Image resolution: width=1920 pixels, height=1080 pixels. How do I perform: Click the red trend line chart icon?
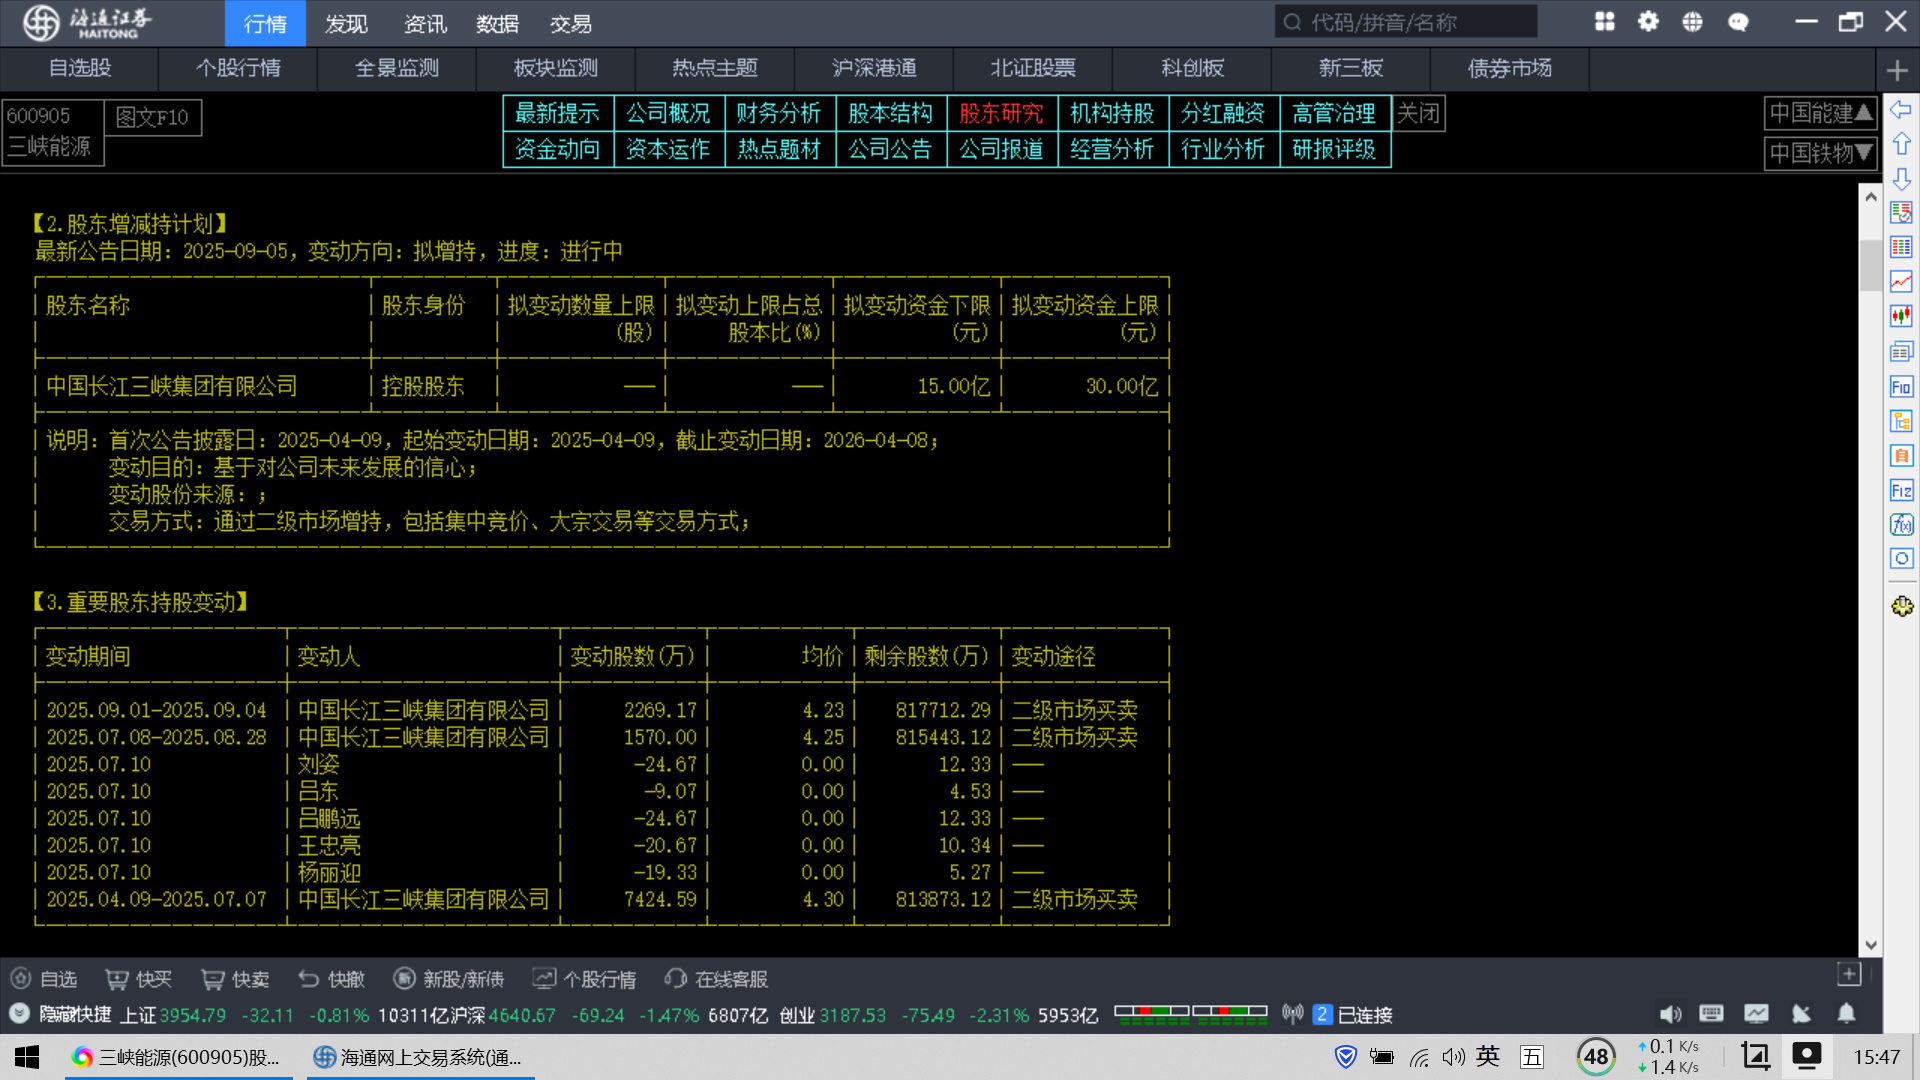pos(1901,282)
